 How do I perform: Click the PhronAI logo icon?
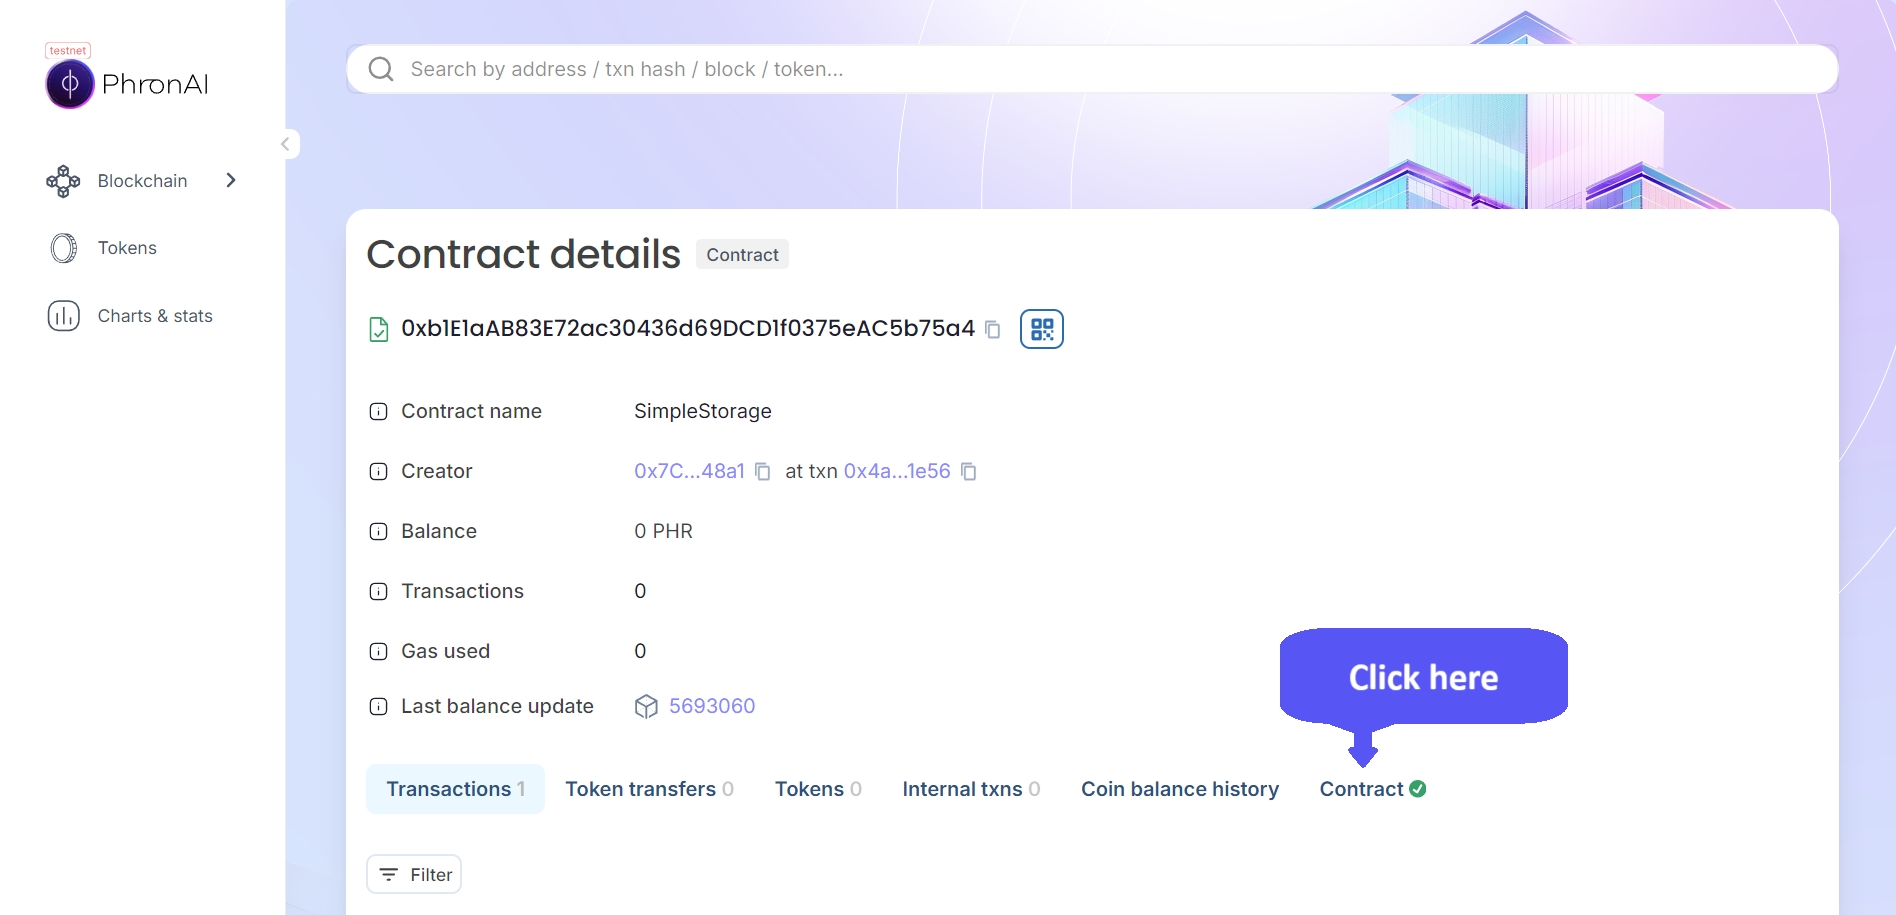click(70, 84)
